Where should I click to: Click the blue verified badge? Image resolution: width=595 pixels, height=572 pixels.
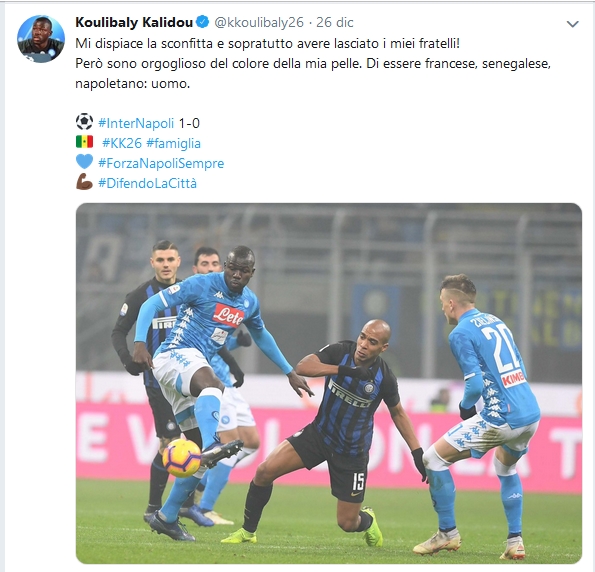203,22
